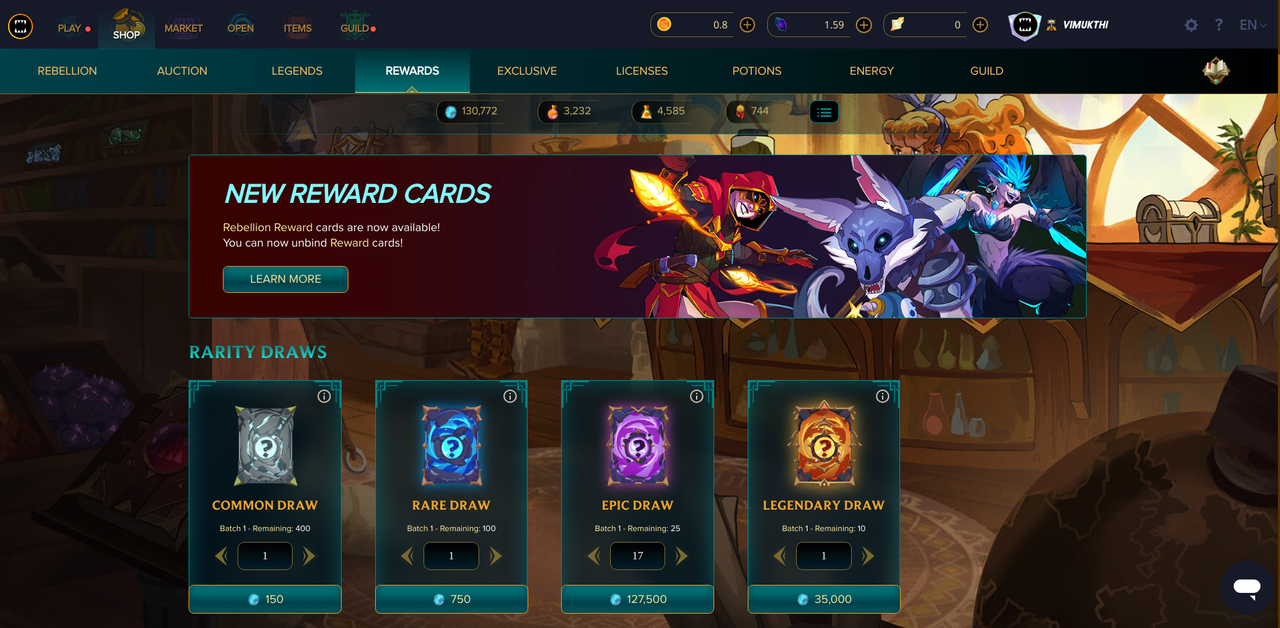The image size is (1280, 628).
Task: Open the help question mark icon
Action: pyautogui.click(x=1219, y=25)
